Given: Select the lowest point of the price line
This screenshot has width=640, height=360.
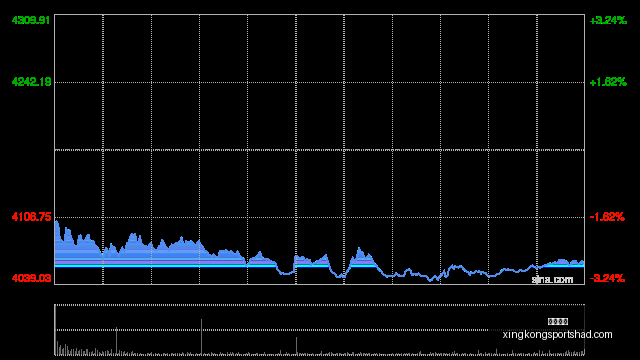Looking at the screenshot, I should (x=430, y=280).
